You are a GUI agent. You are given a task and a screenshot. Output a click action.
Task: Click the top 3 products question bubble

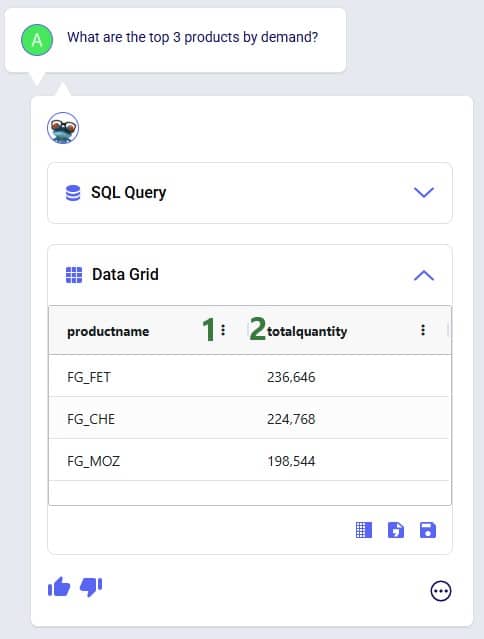click(175, 40)
